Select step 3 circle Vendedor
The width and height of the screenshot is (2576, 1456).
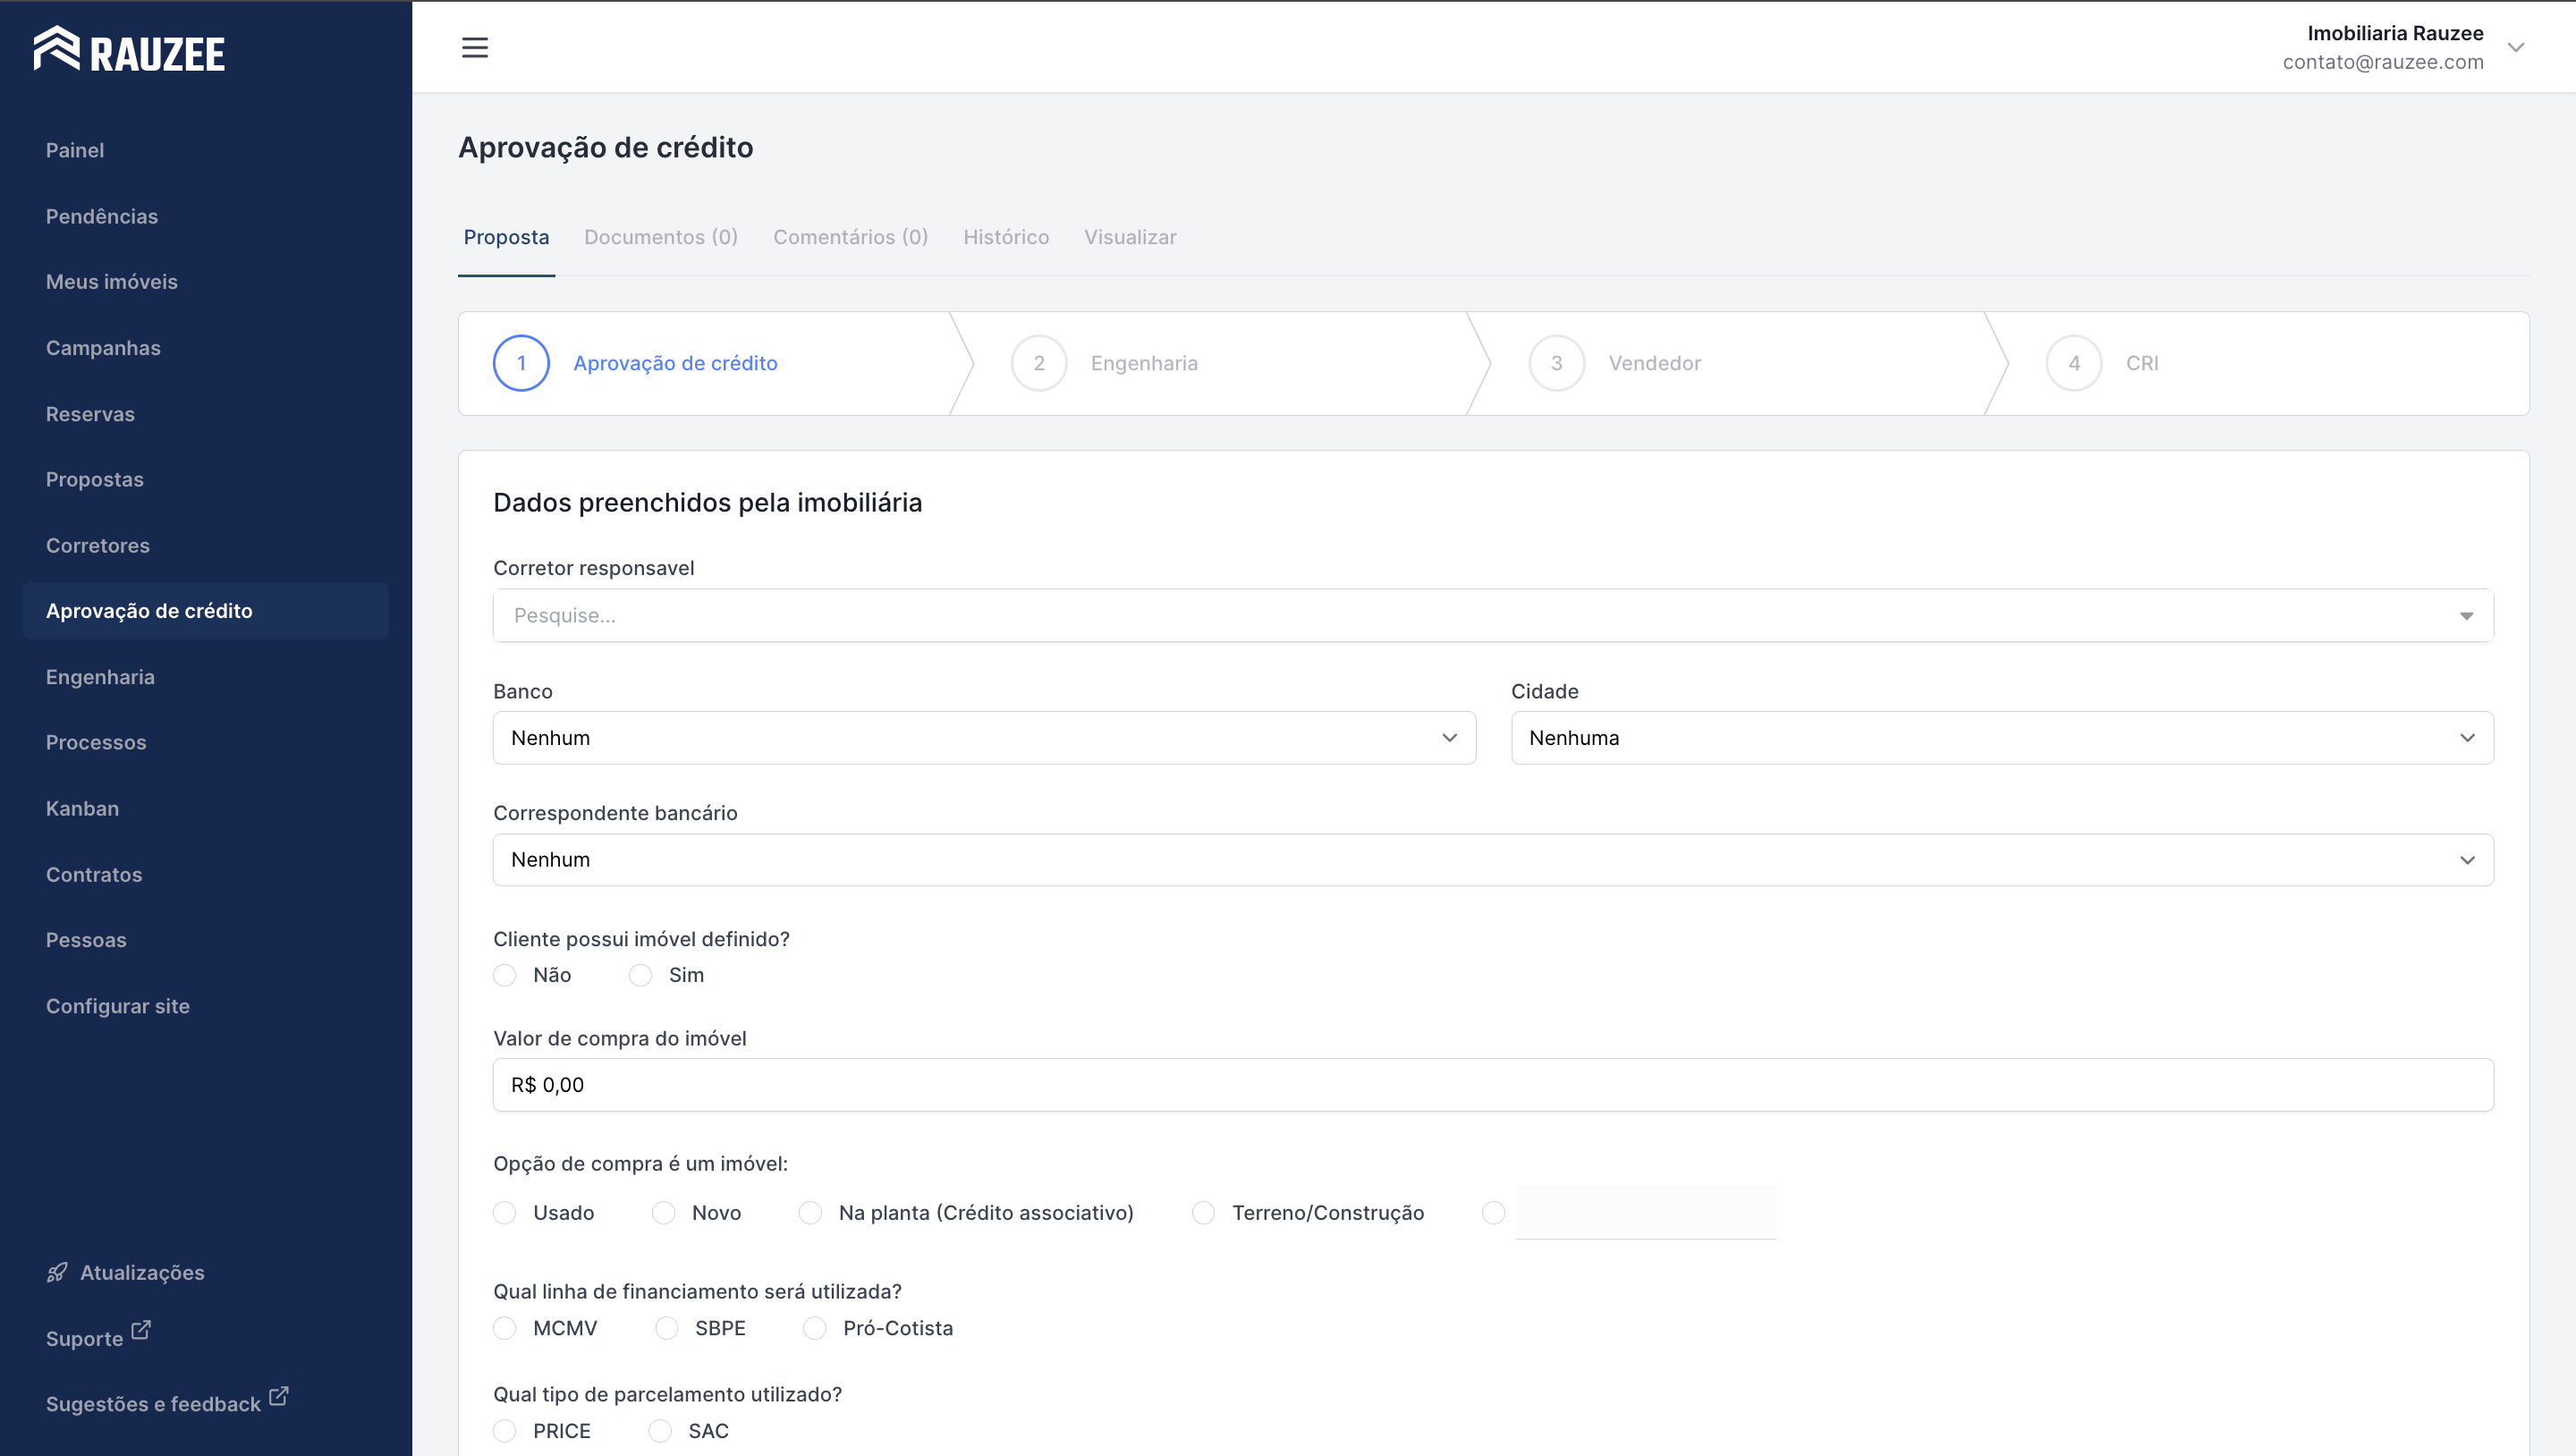tap(1556, 363)
